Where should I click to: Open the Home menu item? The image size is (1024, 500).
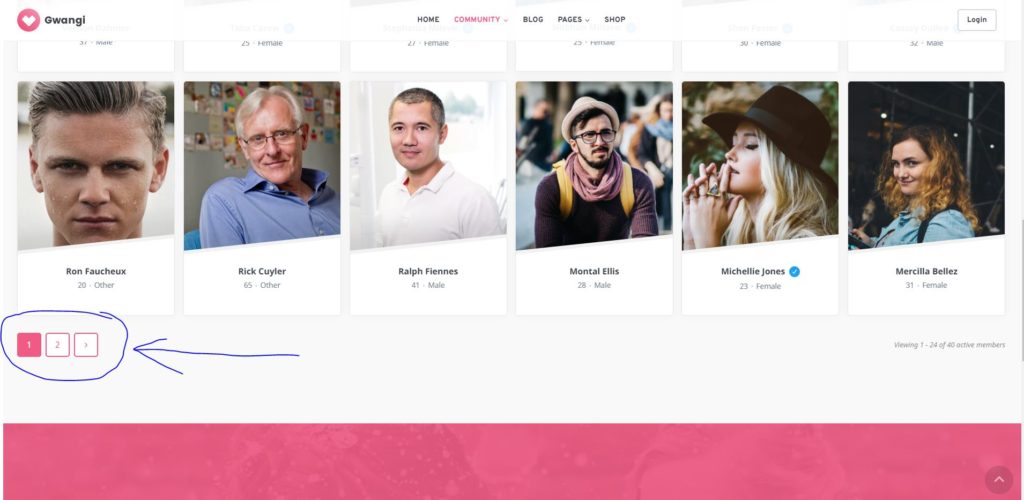[x=428, y=20]
